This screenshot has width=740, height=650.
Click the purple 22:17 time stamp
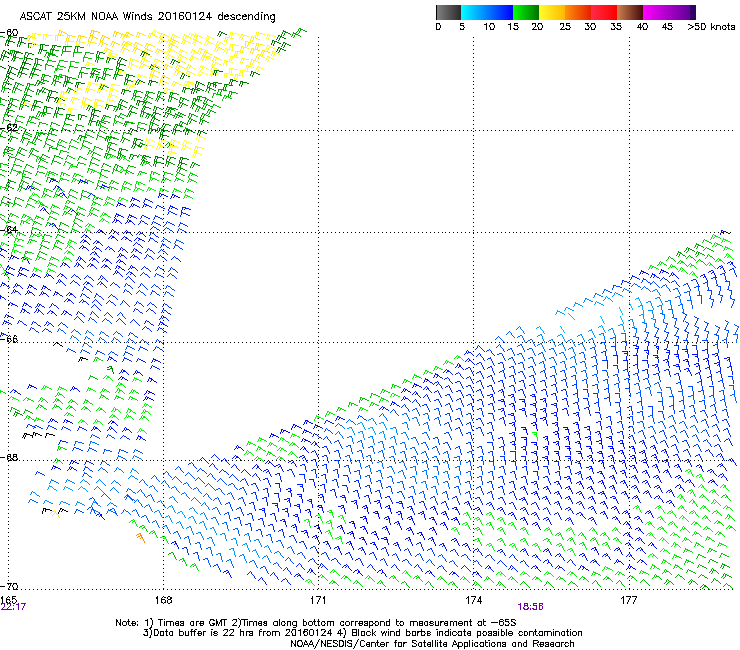coord(13,607)
